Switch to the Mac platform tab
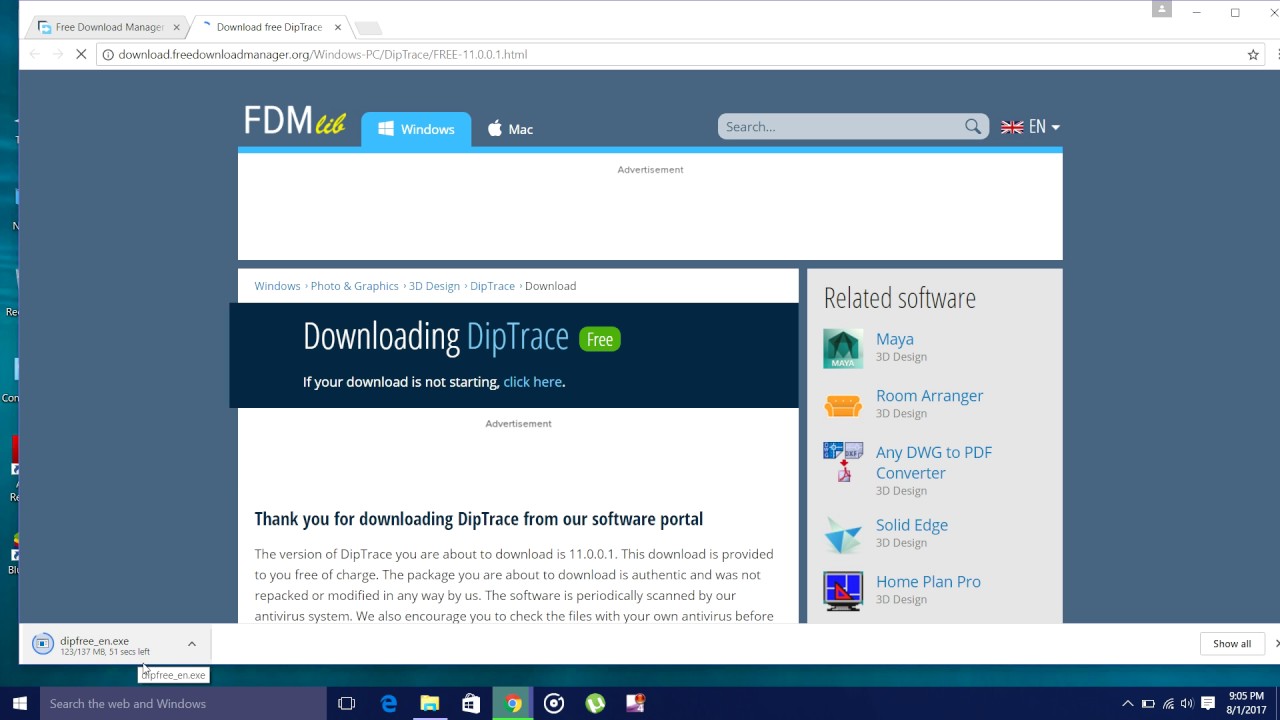1280x720 pixels. tap(510, 129)
